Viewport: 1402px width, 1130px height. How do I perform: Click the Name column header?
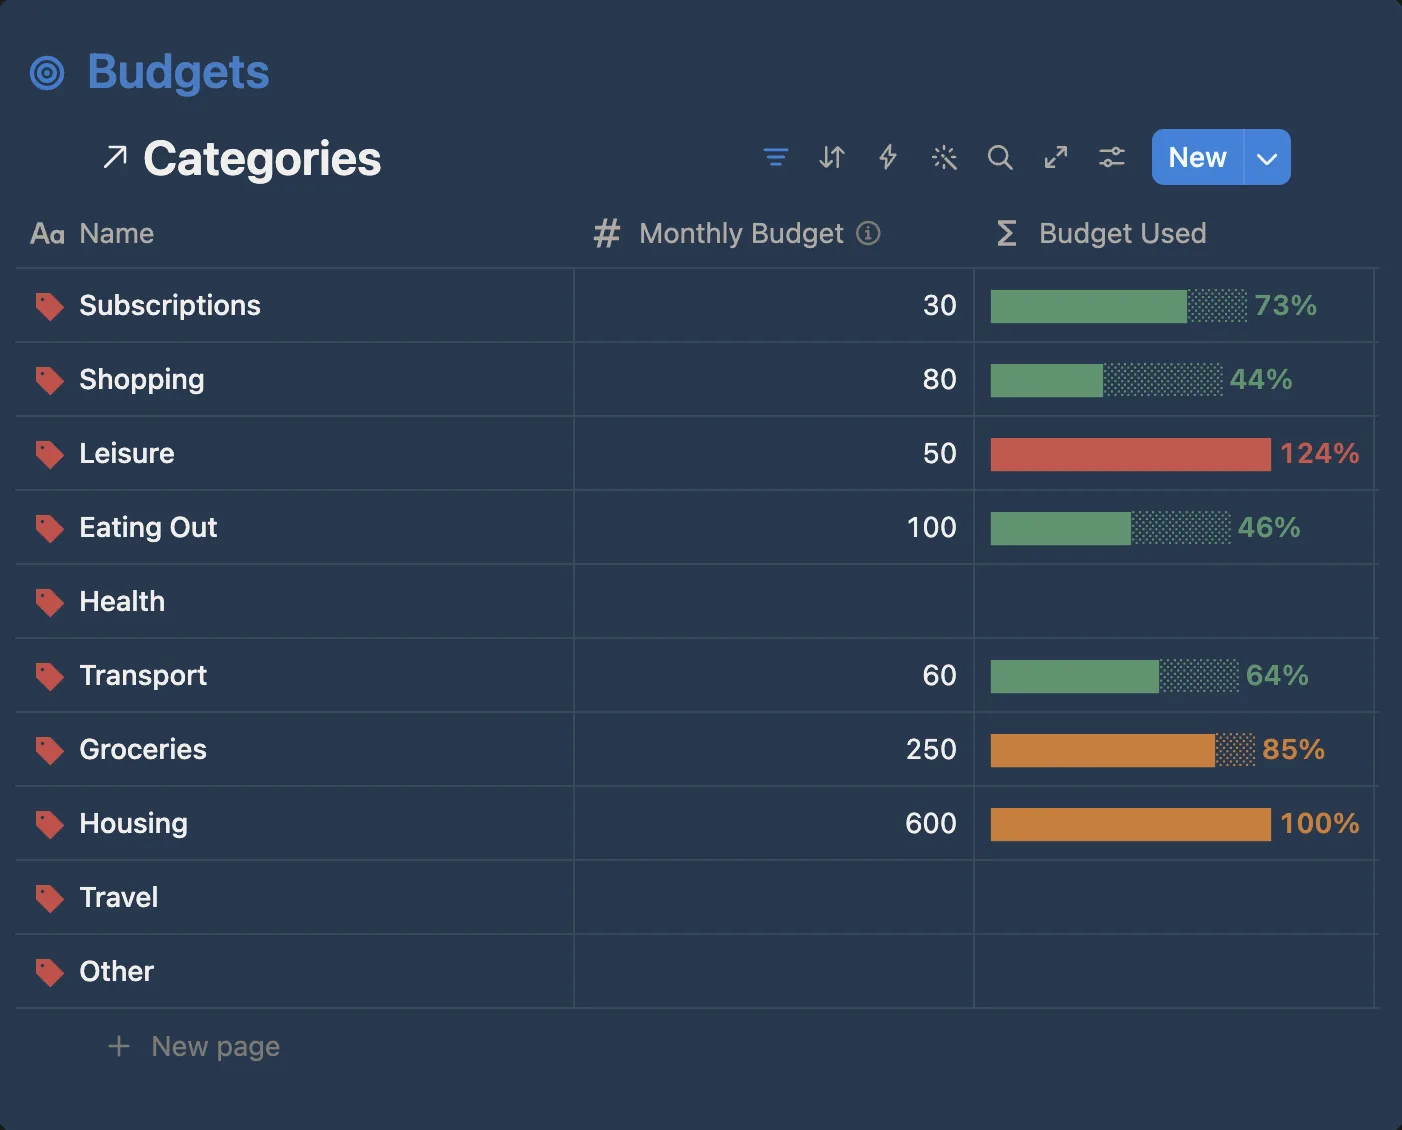(x=92, y=233)
